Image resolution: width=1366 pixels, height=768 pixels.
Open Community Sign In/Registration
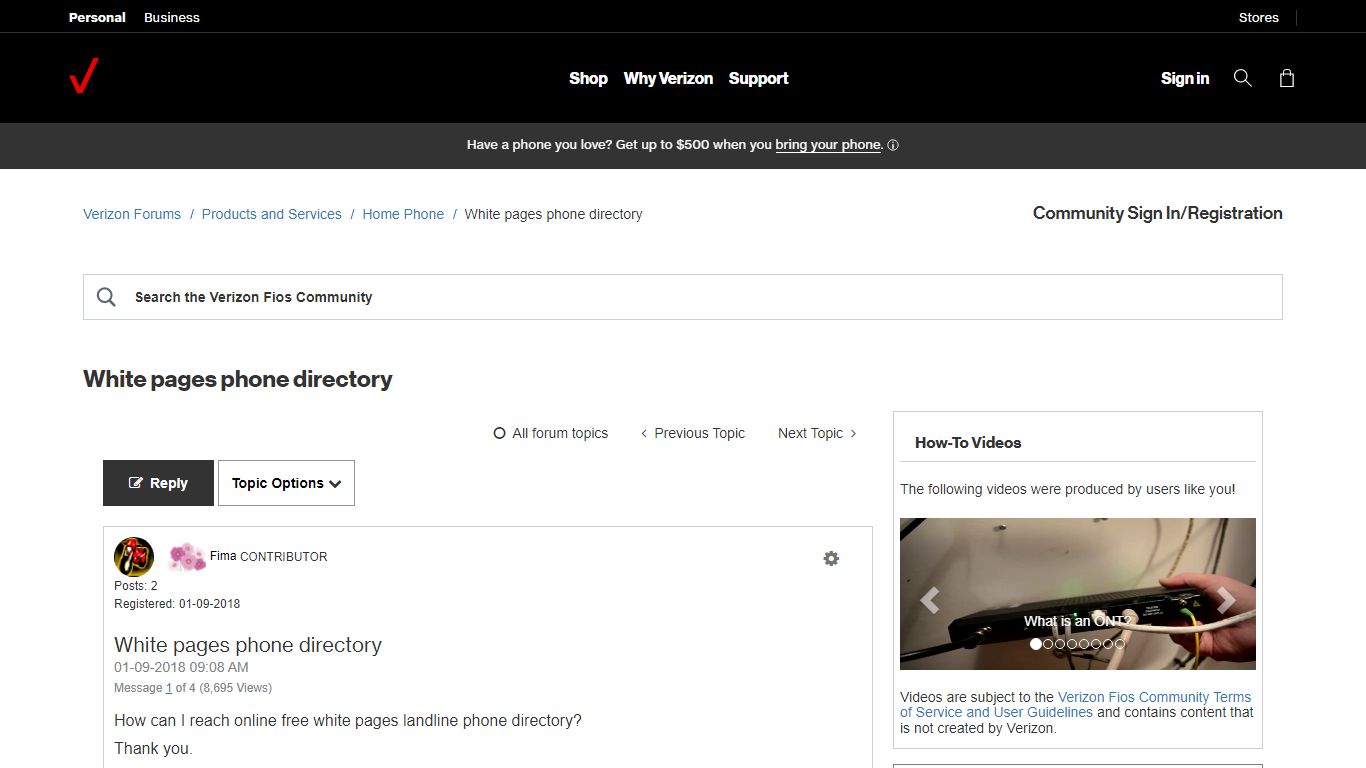[1157, 213]
